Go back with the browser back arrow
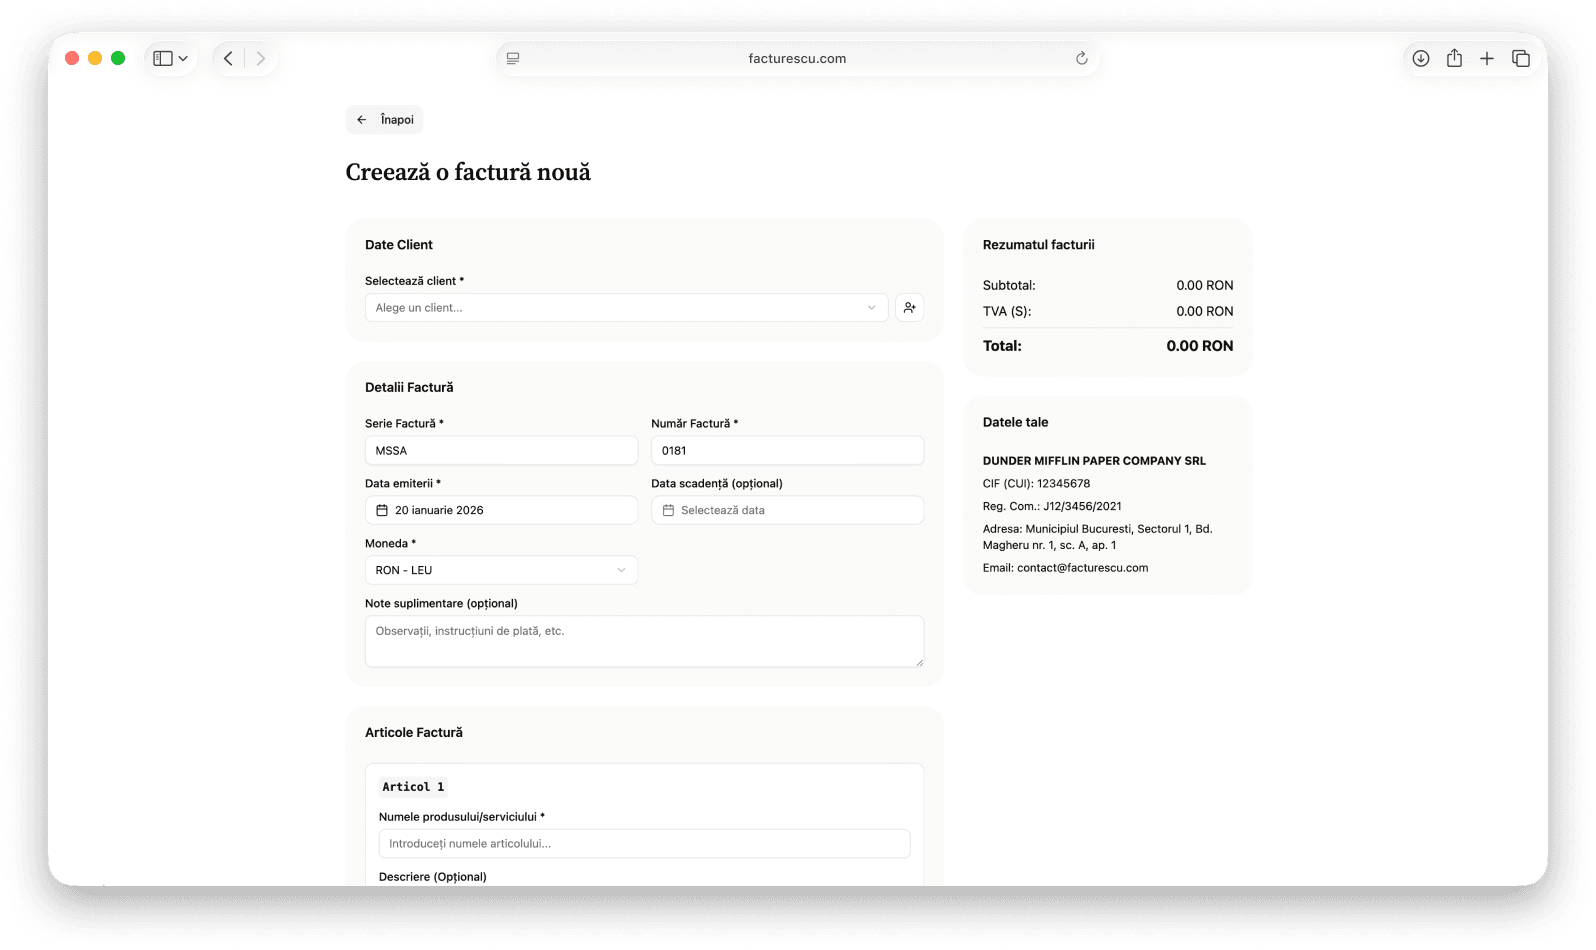This screenshot has width=1596, height=950. (229, 59)
